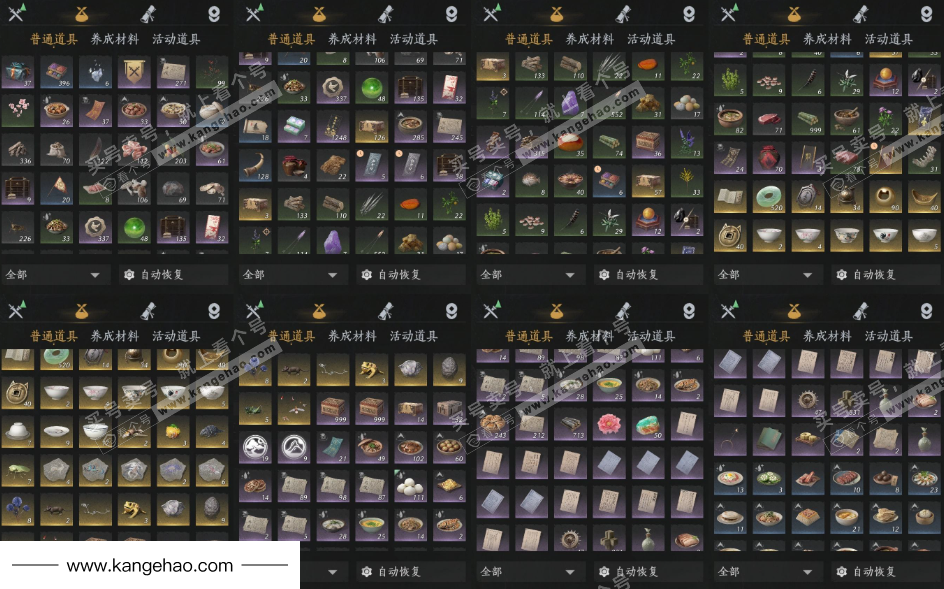Open the 活动道具 tab in bottom-right panel
This screenshot has height=589, width=944.
pyautogui.click(x=889, y=336)
